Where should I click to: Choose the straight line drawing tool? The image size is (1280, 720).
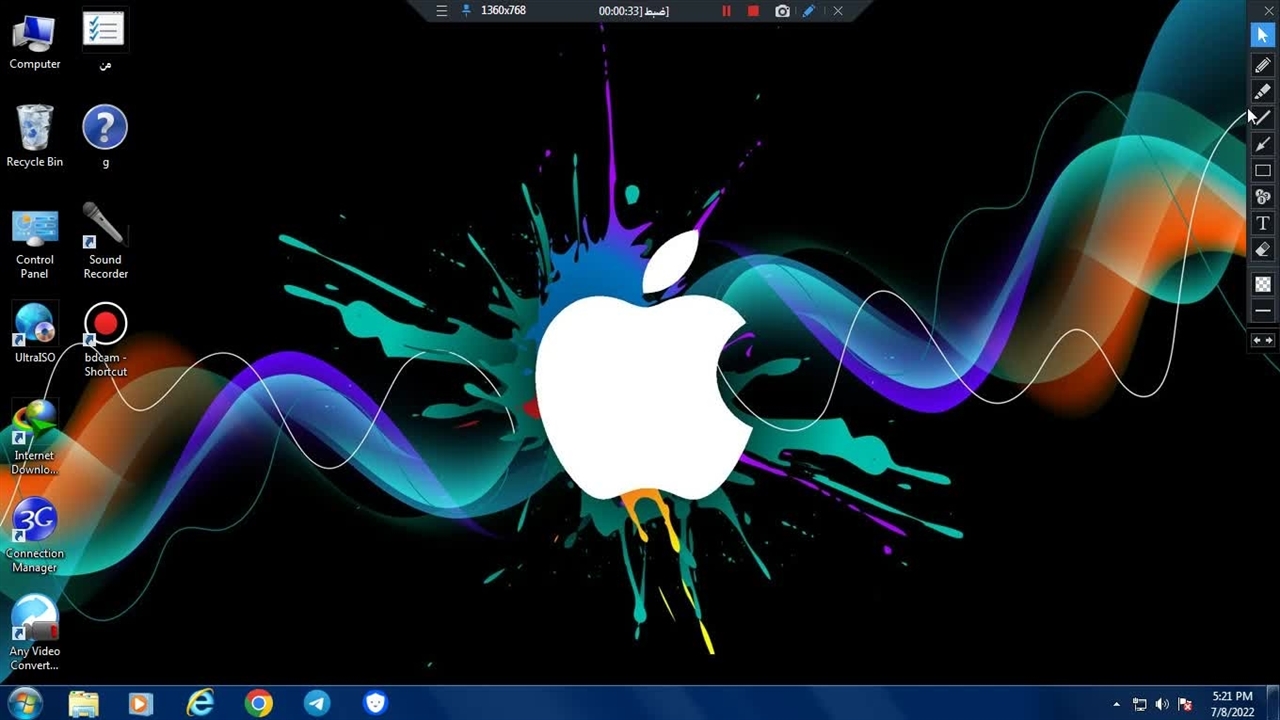[x=1262, y=118]
